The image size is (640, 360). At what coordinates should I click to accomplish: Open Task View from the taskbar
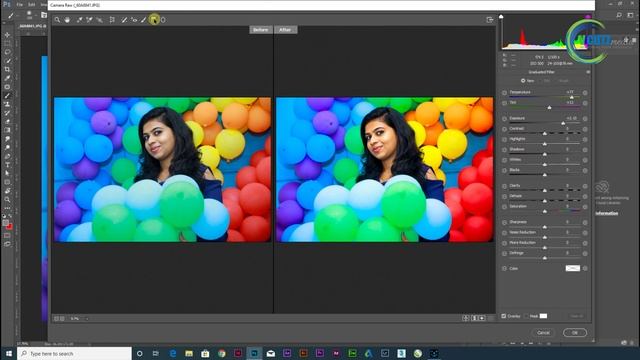pyautogui.click(x=156, y=353)
